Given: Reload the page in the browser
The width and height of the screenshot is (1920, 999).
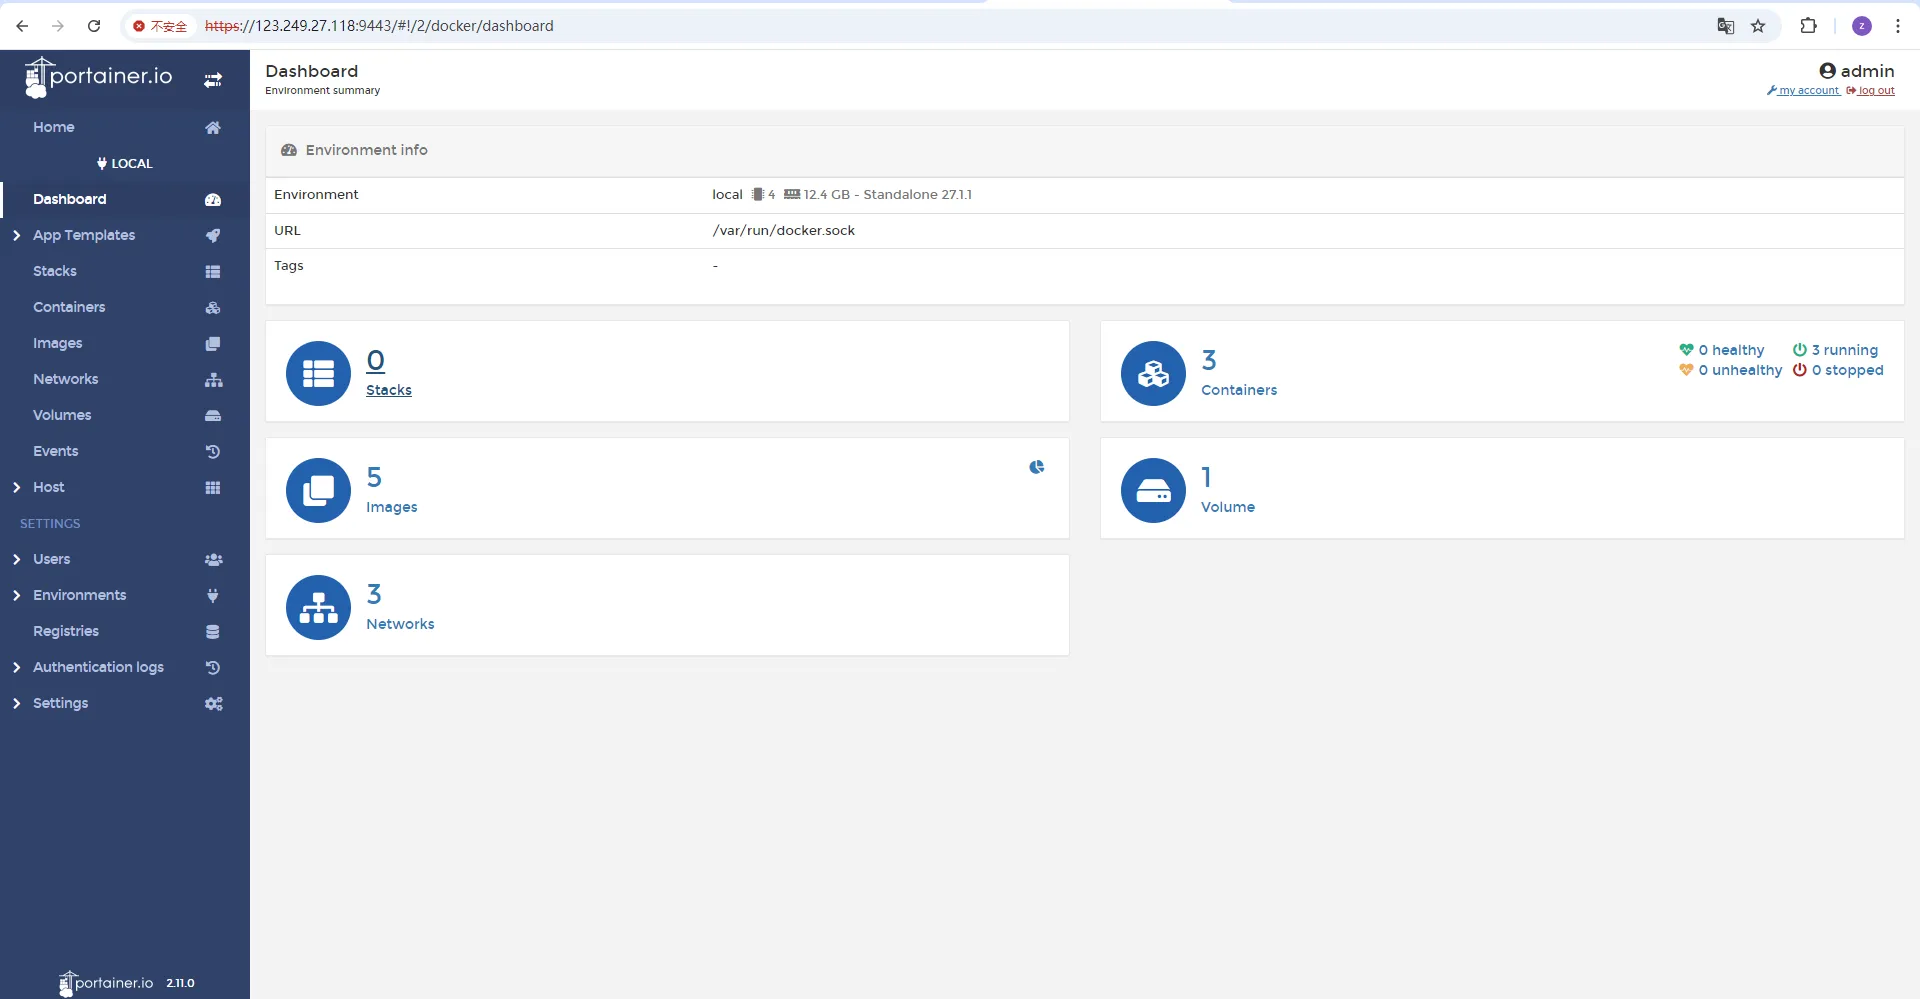Looking at the screenshot, I should [x=94, y=26].
